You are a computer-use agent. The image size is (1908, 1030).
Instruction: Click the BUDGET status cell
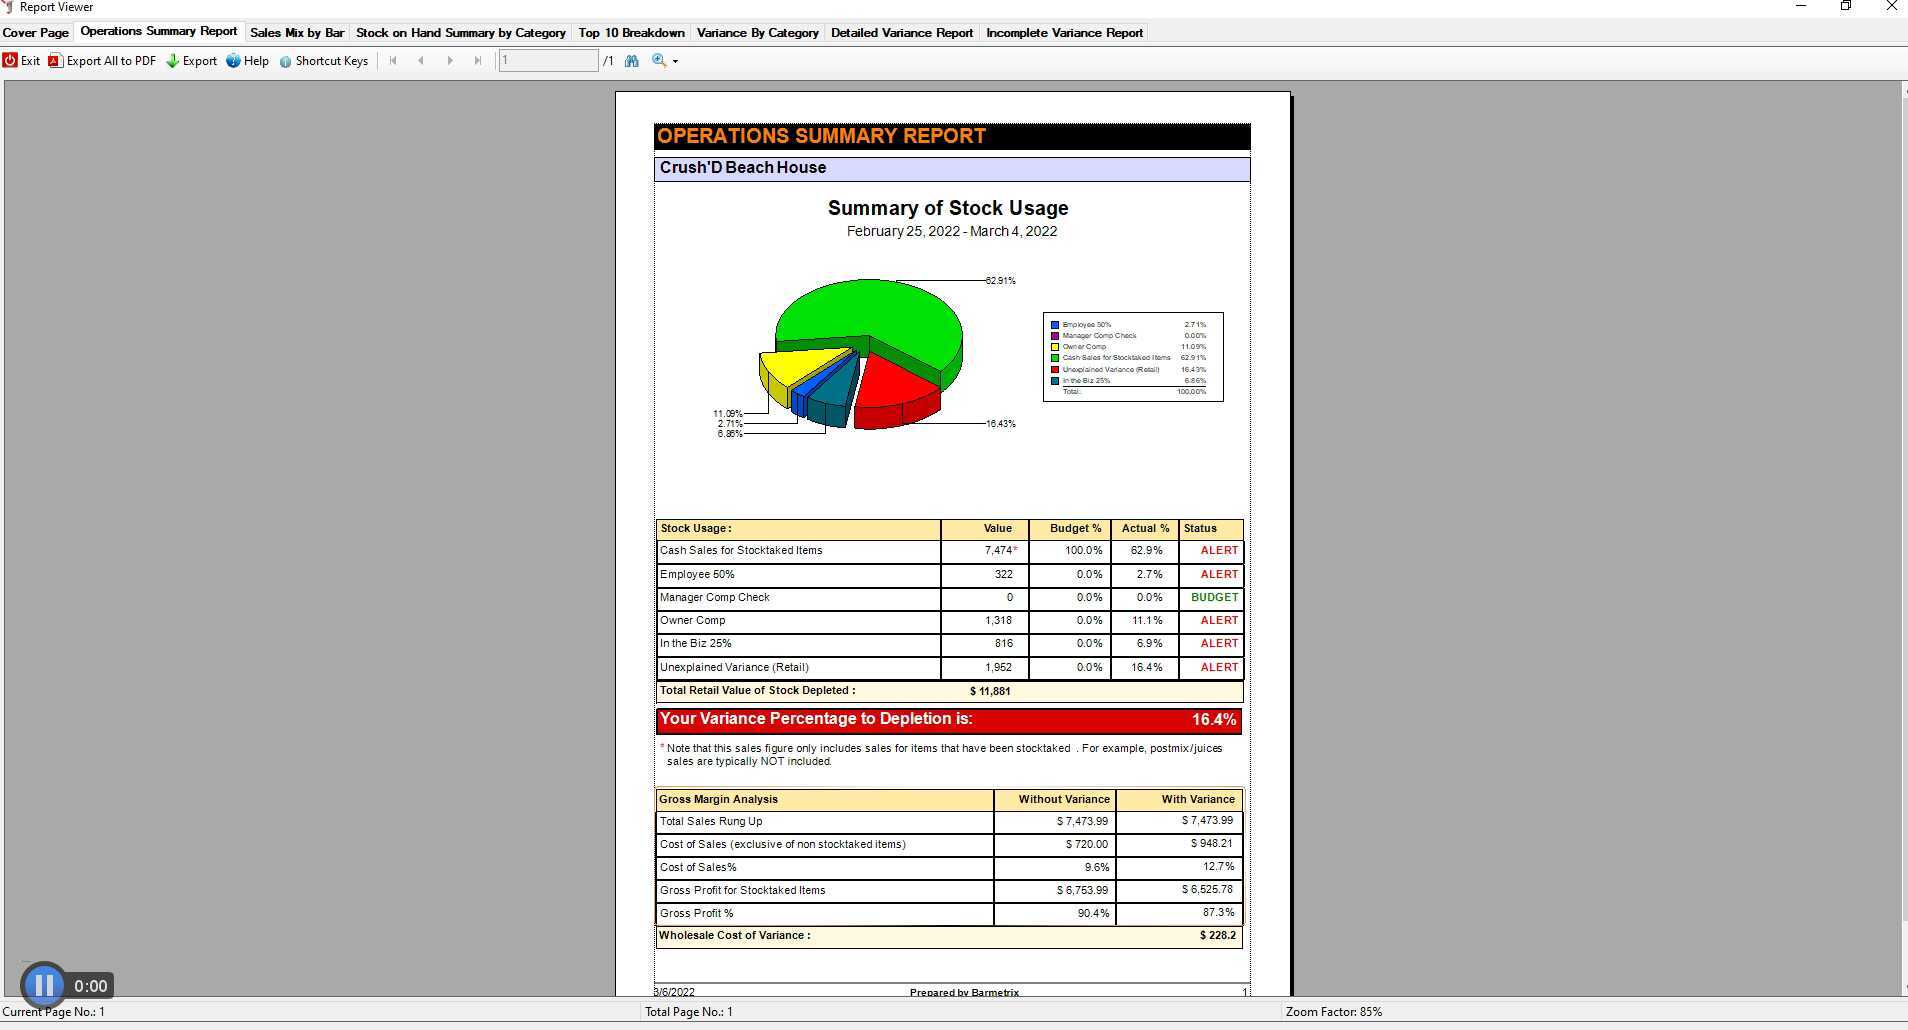[x=1211, y=598]
